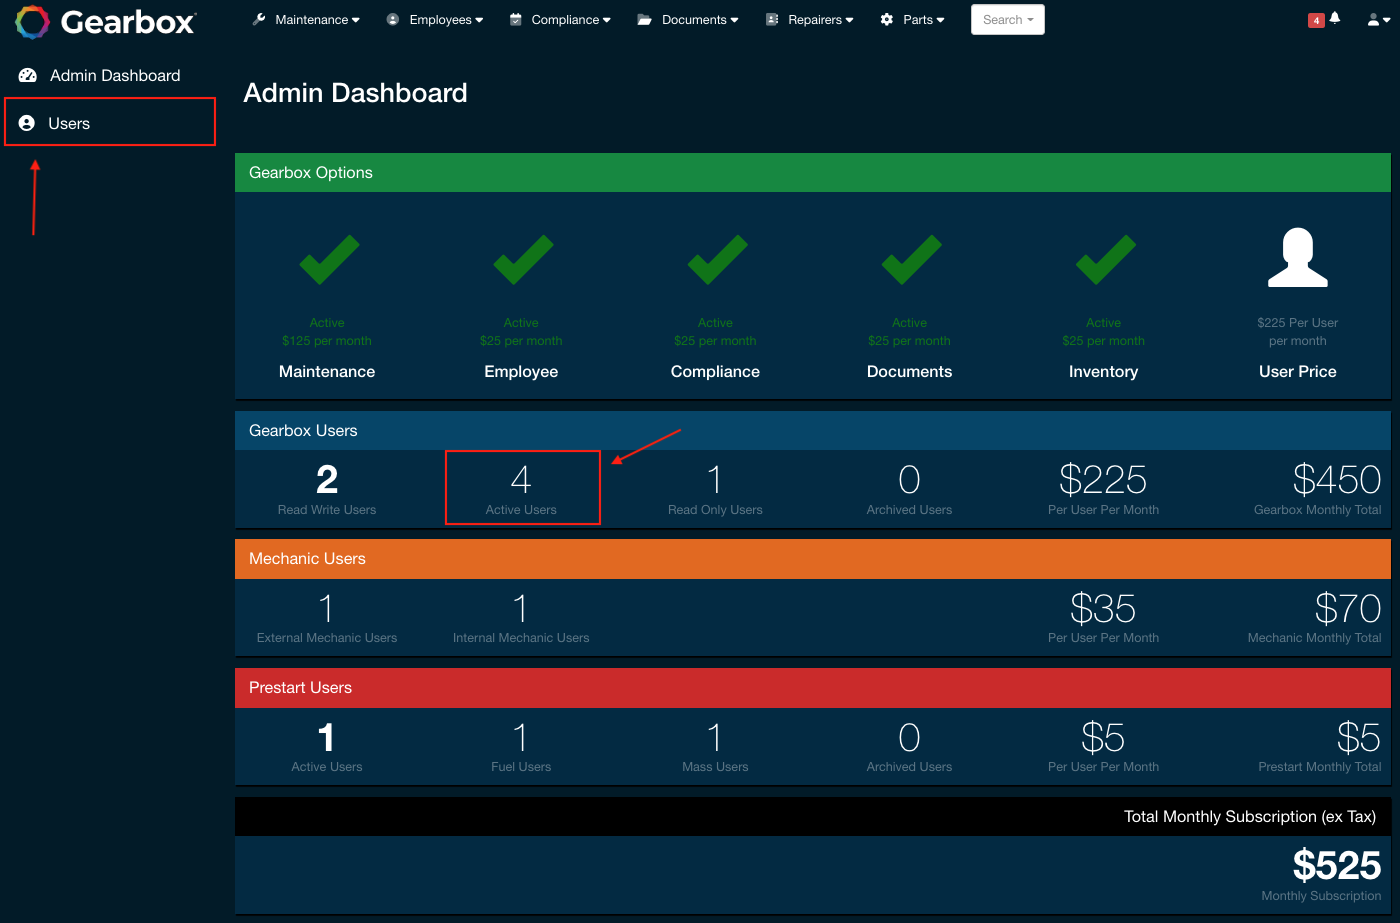Click the green checkmark above Maintenance
1400x923 pixels.
pyautogui.click(x=329, y=260)
